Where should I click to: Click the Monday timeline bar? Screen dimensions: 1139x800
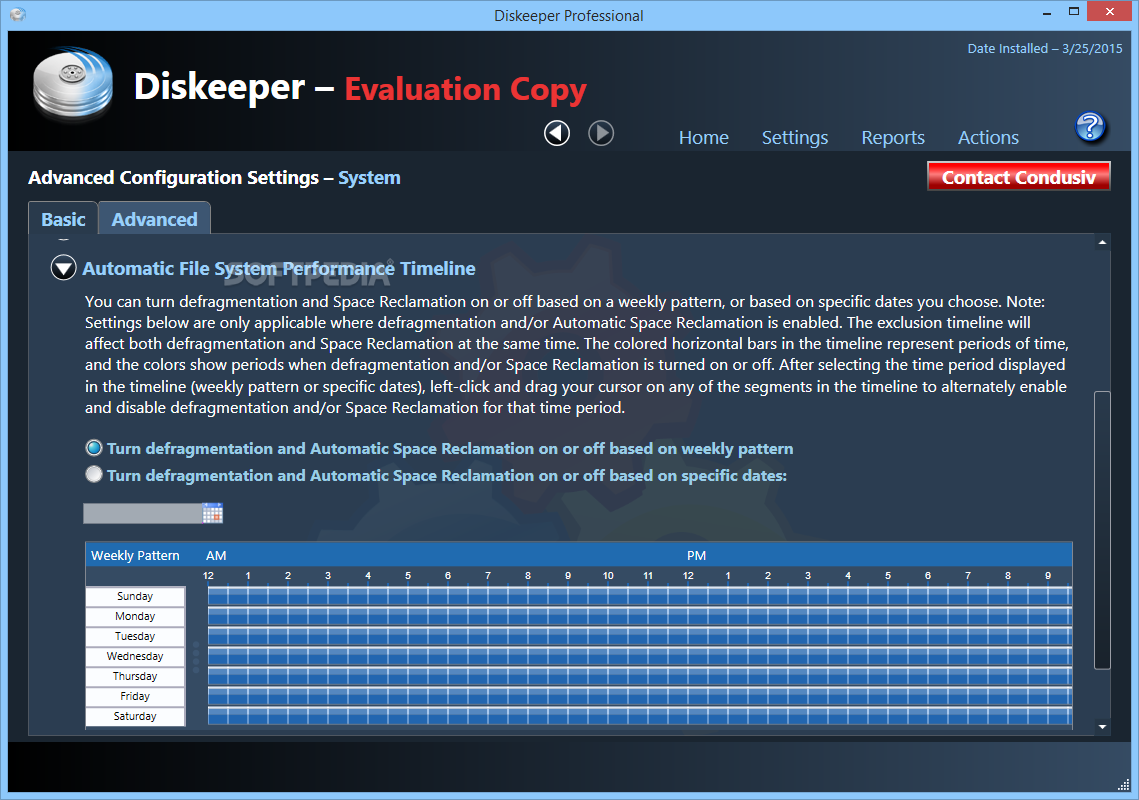[639, 616]
